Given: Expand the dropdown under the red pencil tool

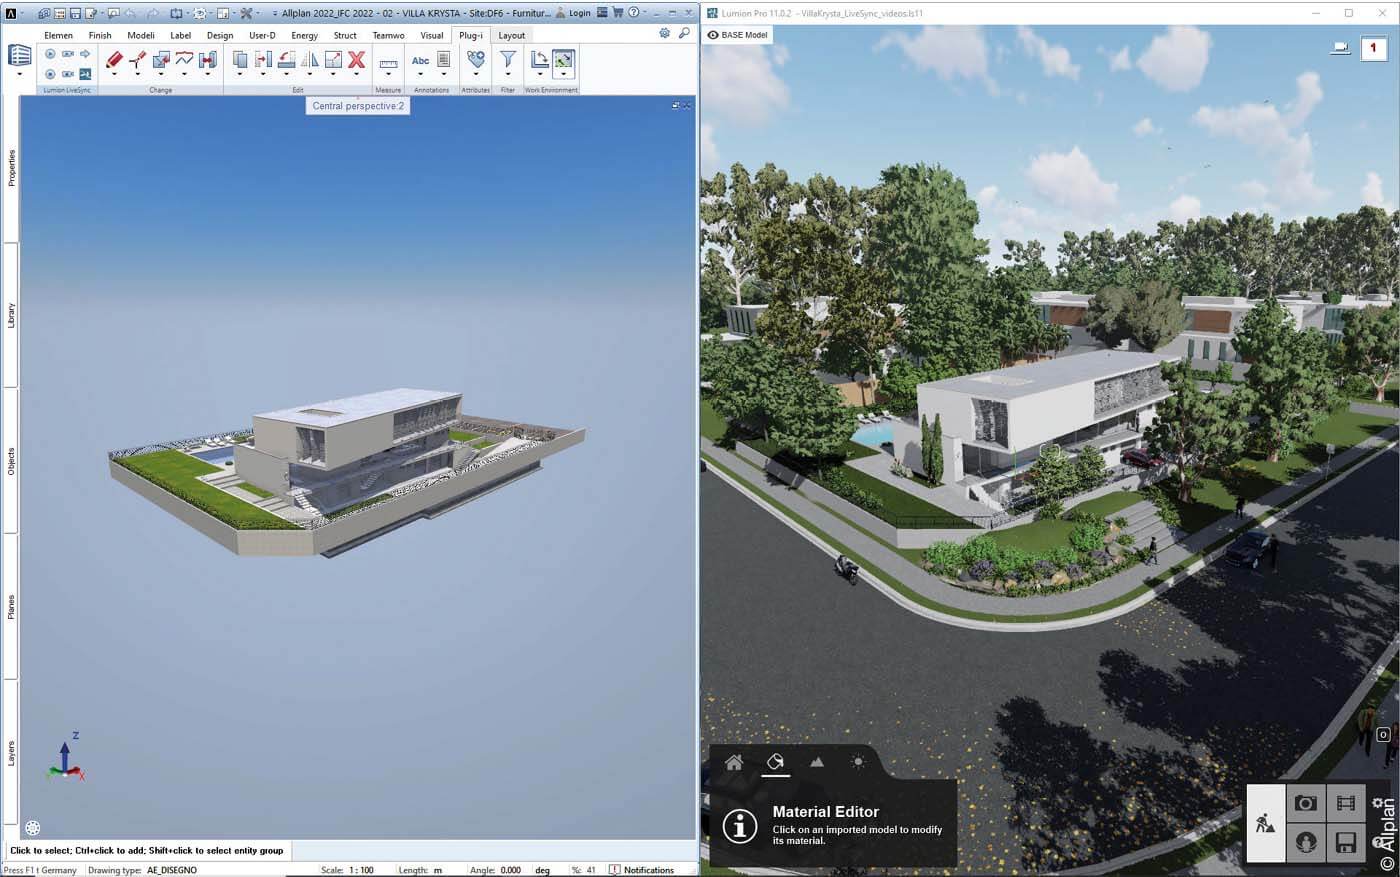Looking at the screenshot, I should (x=114, y=75).
